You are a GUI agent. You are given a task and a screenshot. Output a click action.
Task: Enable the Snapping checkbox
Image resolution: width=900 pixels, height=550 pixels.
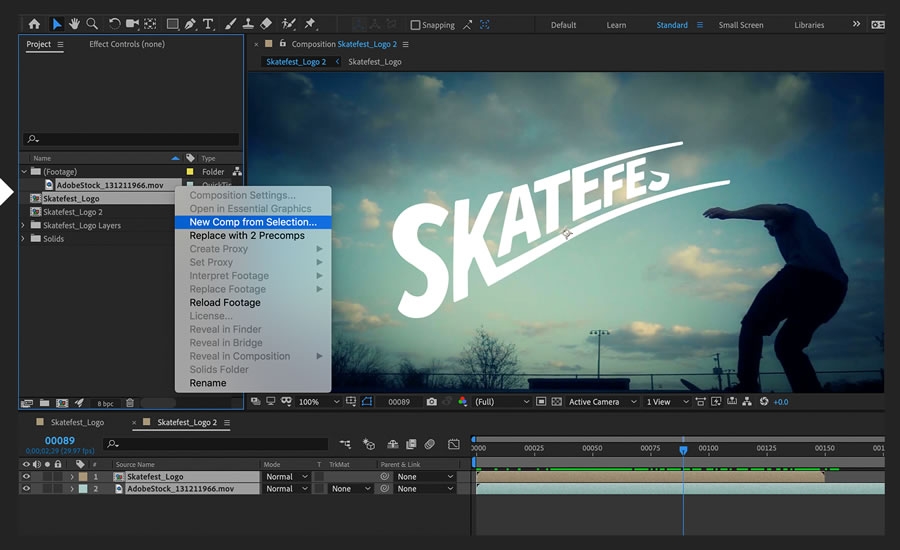coord(416,25)
